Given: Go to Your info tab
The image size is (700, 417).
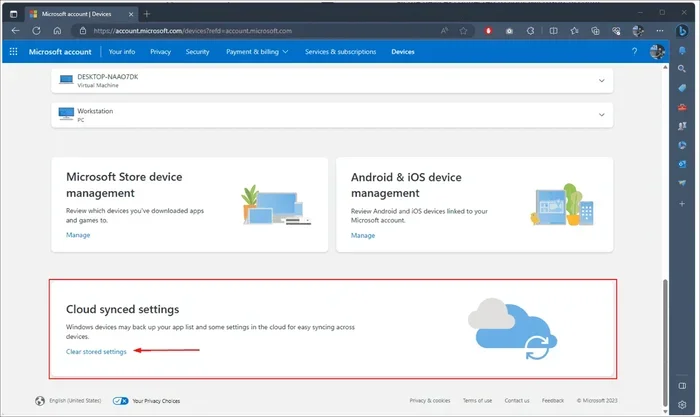Looking at the screenshot, I should (x=122, y=52).
